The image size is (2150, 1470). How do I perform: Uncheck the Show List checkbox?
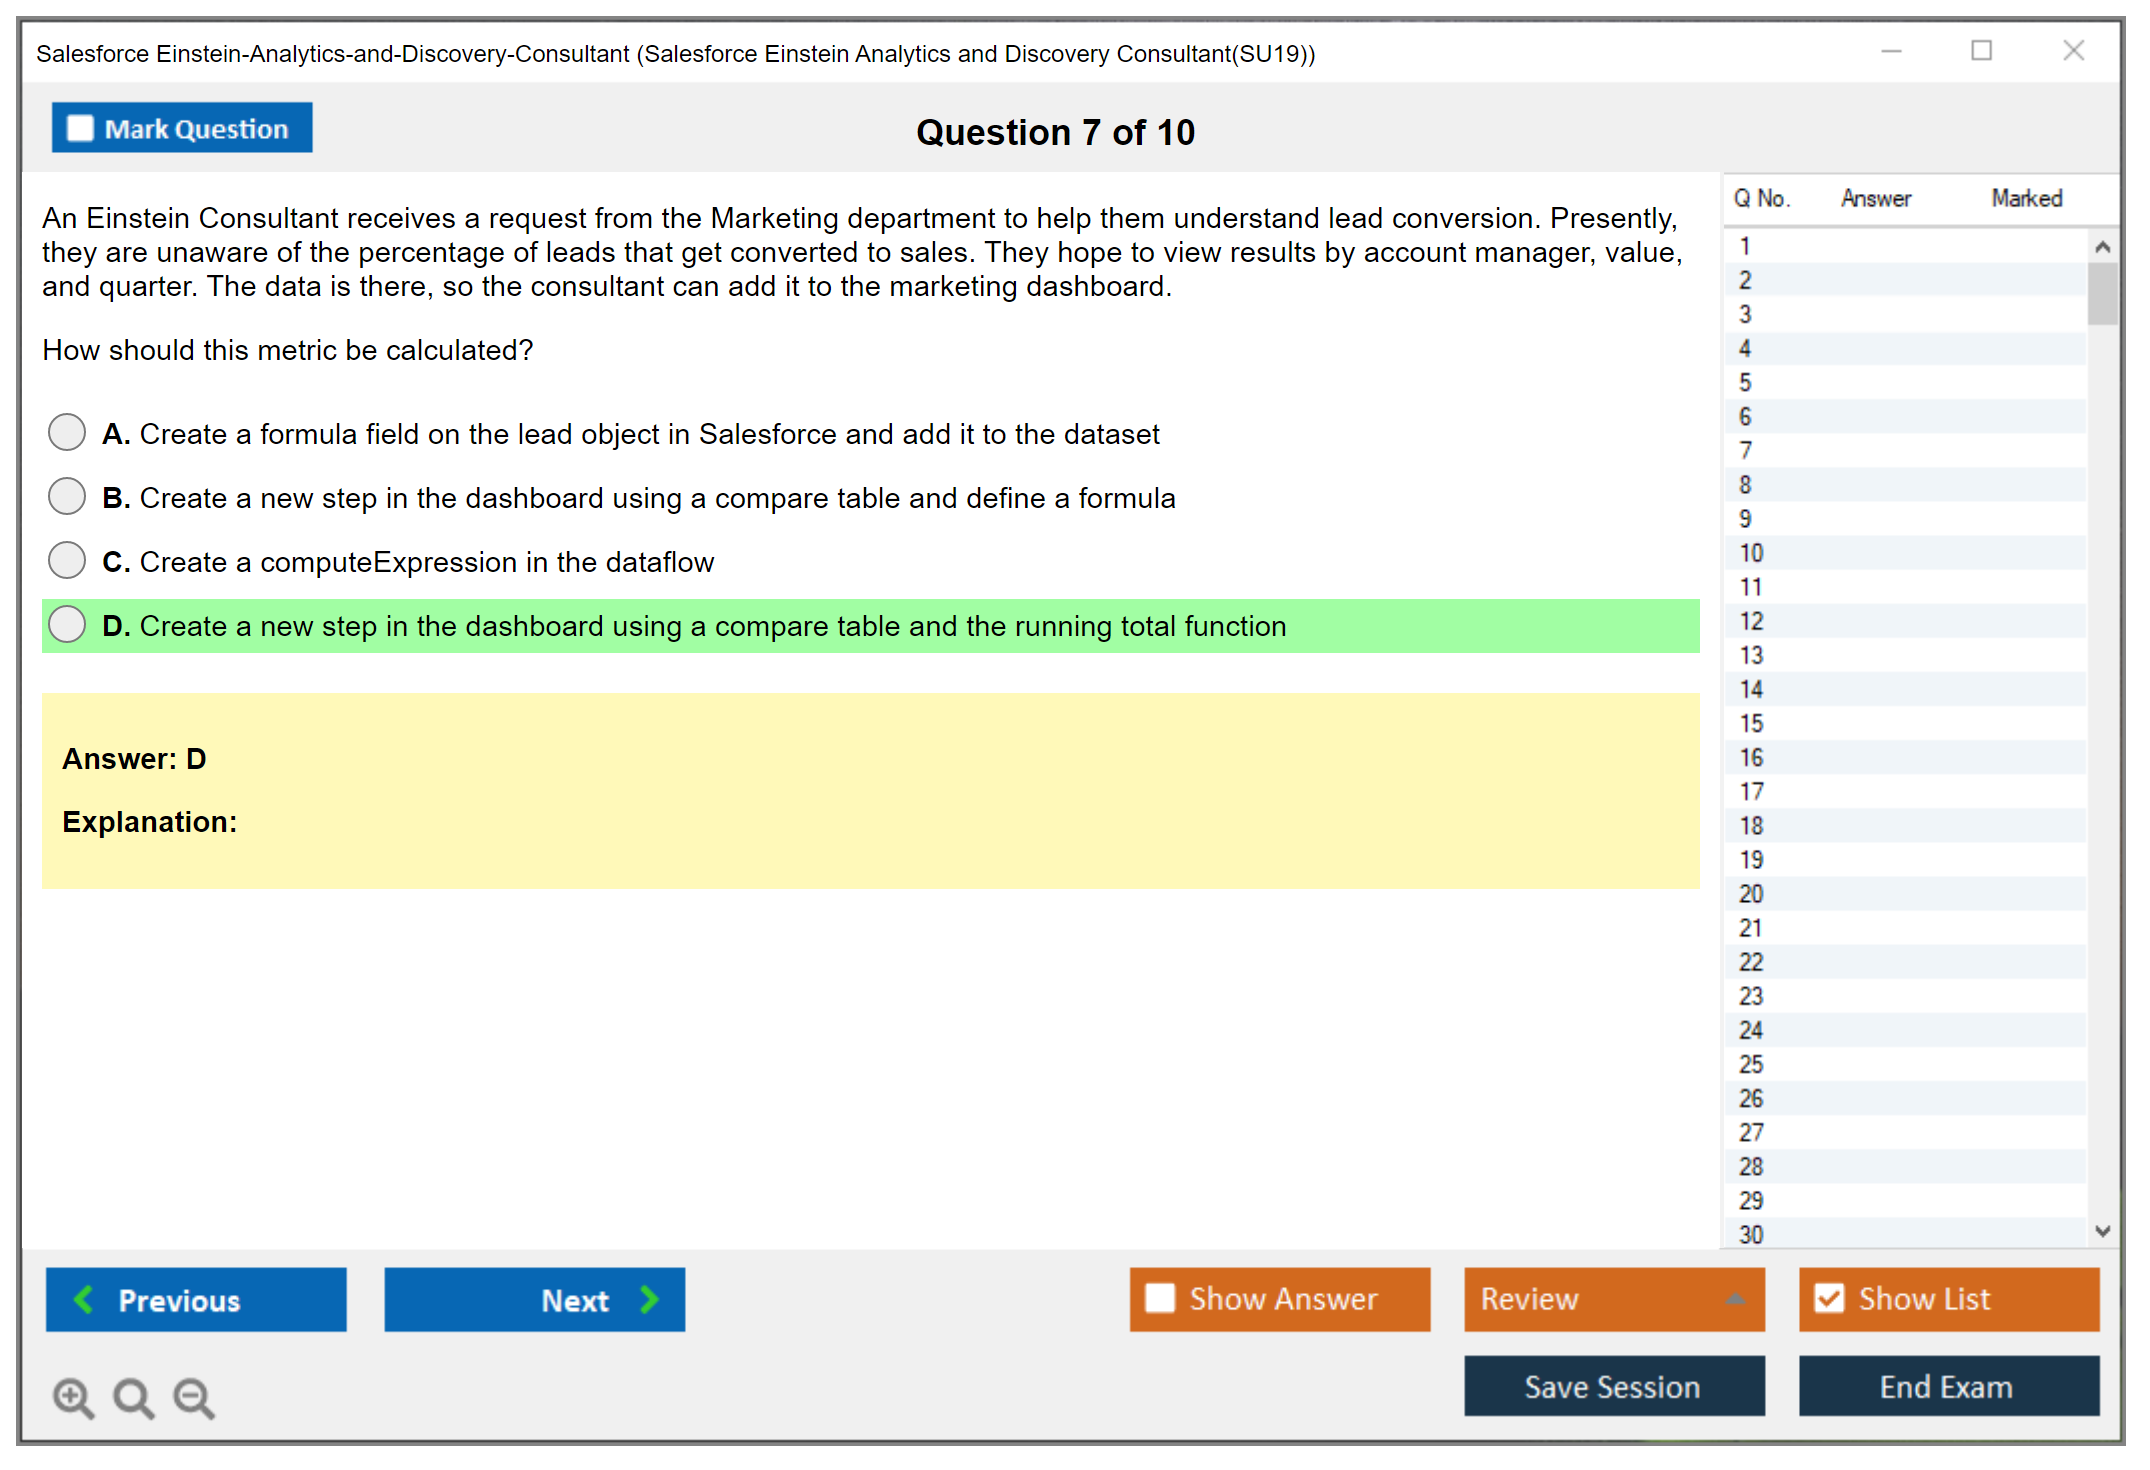(x=1829, y=1298)
